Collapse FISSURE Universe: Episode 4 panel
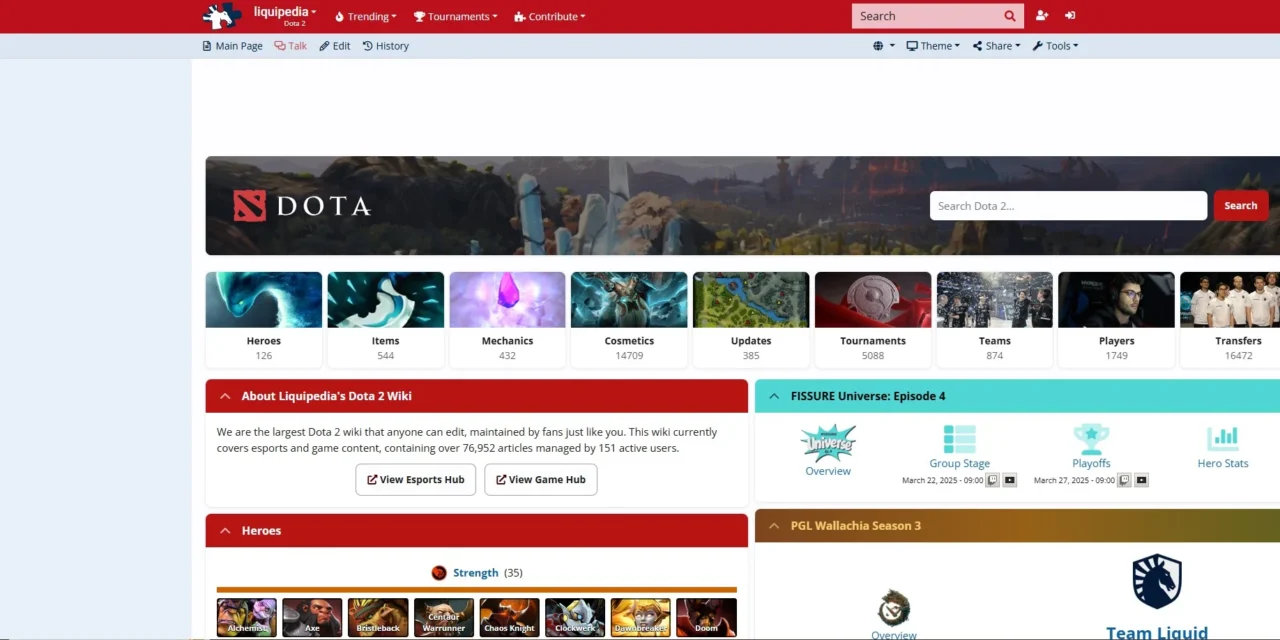The image size is (1280, 640). tap(774, 396)
